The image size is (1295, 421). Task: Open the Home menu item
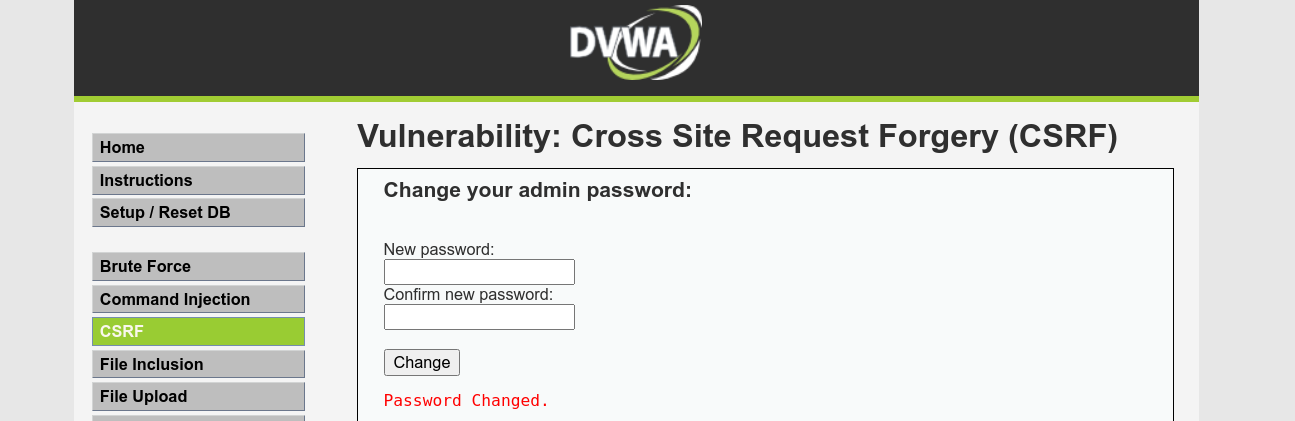(x=198, y=148)
